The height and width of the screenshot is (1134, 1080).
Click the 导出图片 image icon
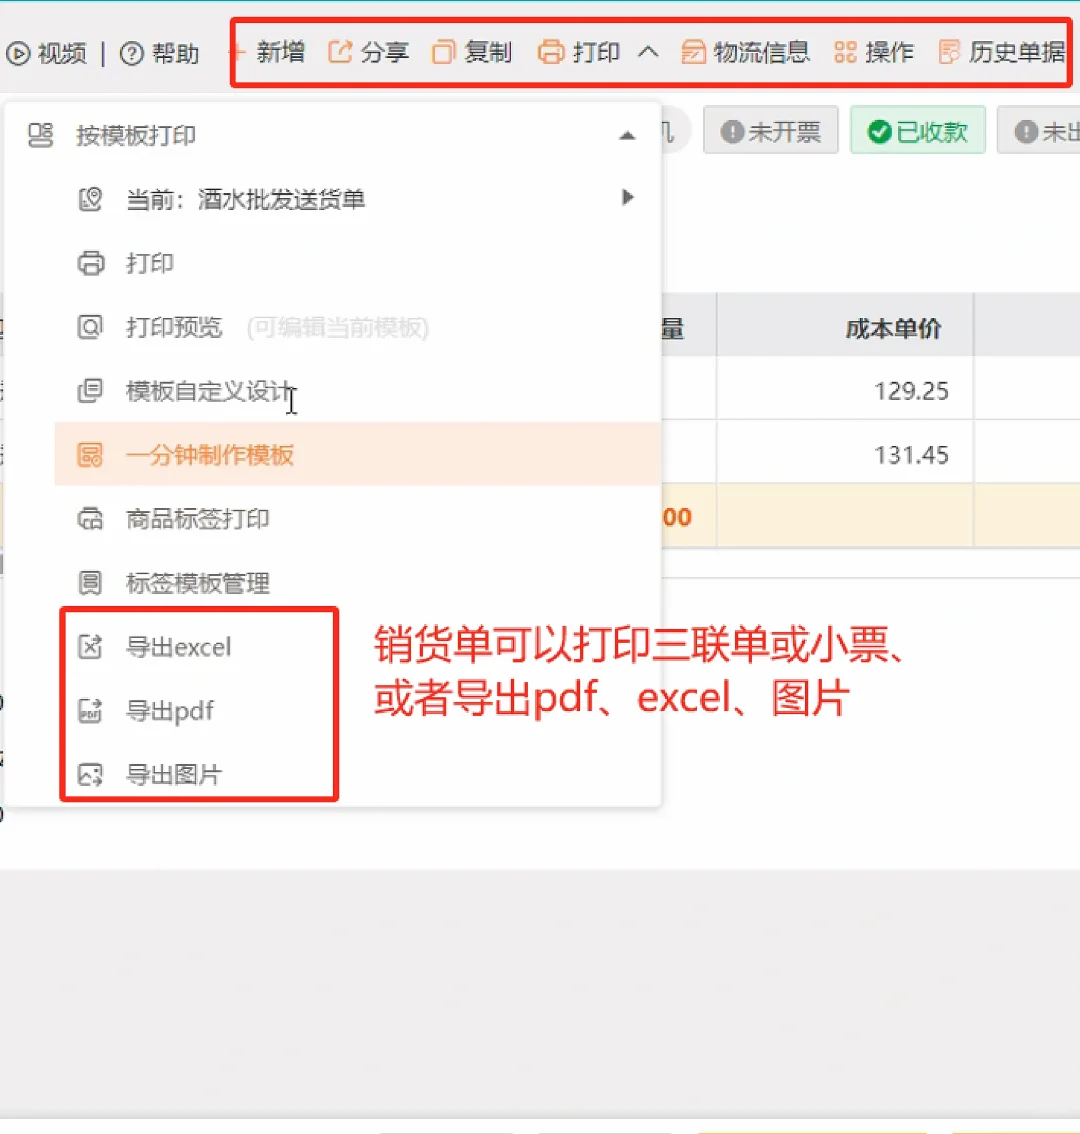[90, 775]
